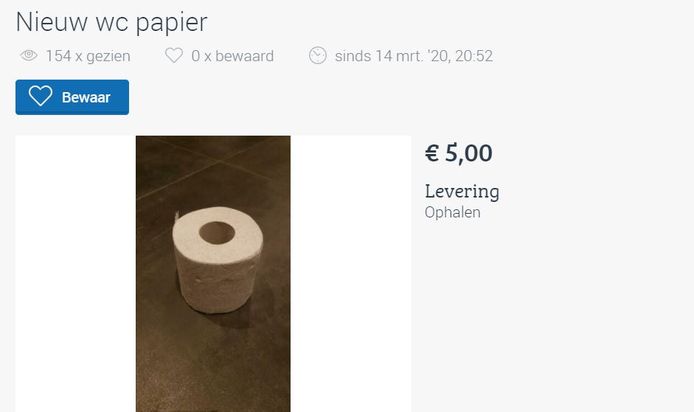Click the Ophalen delivery option text
The image size is (694, 412).
pos(452,212)
